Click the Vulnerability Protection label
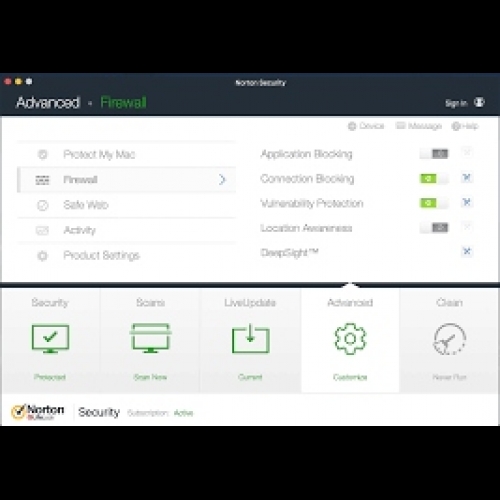 pos(312,203)
